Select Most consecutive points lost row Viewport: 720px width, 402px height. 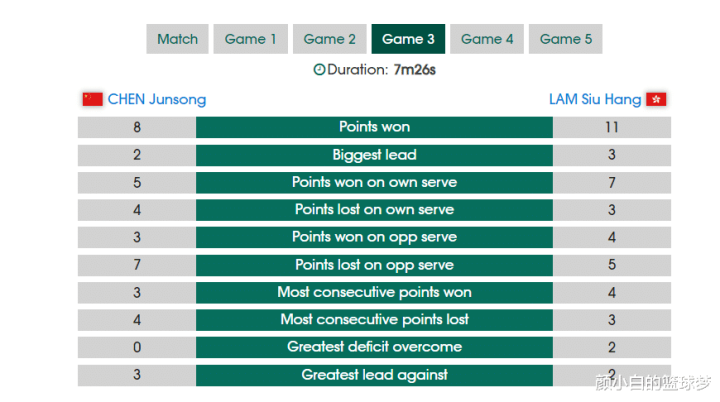[374, 320]
